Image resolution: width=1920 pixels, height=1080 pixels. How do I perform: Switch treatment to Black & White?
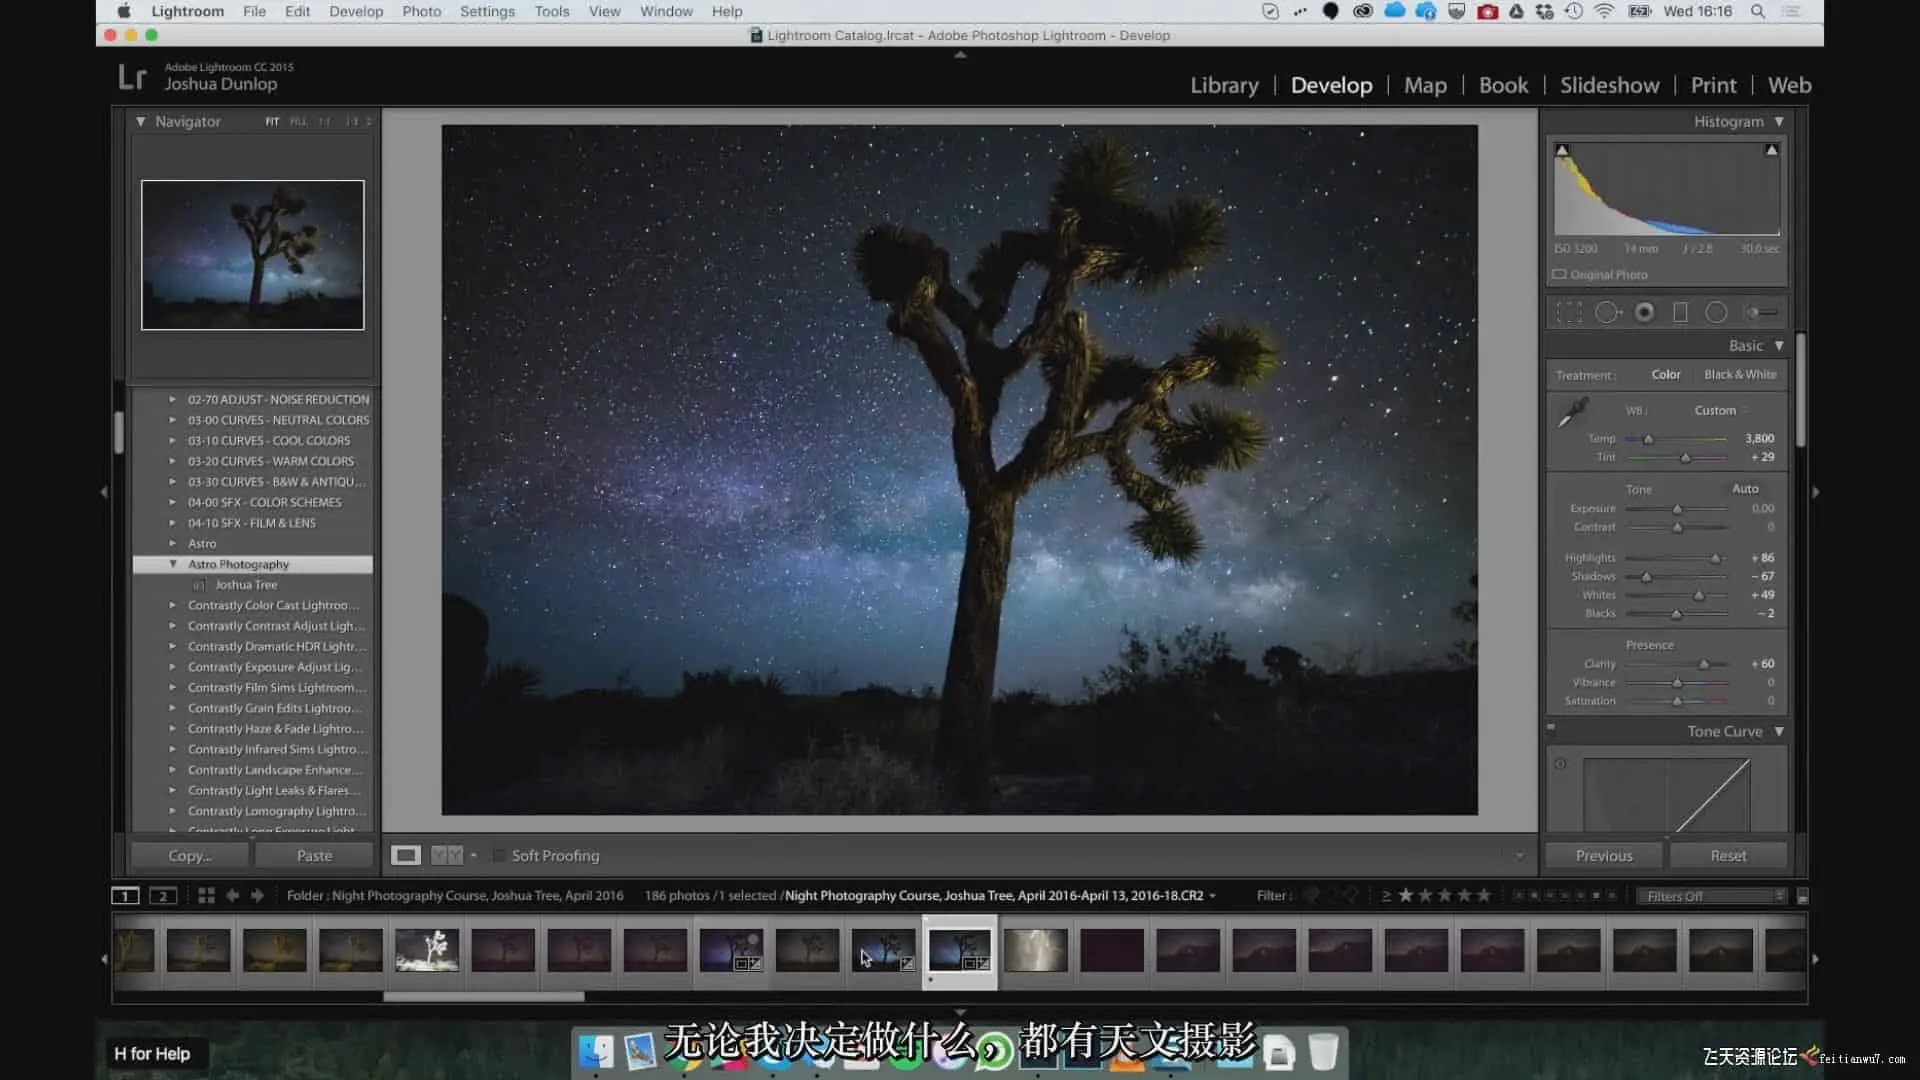point(1740,375)
